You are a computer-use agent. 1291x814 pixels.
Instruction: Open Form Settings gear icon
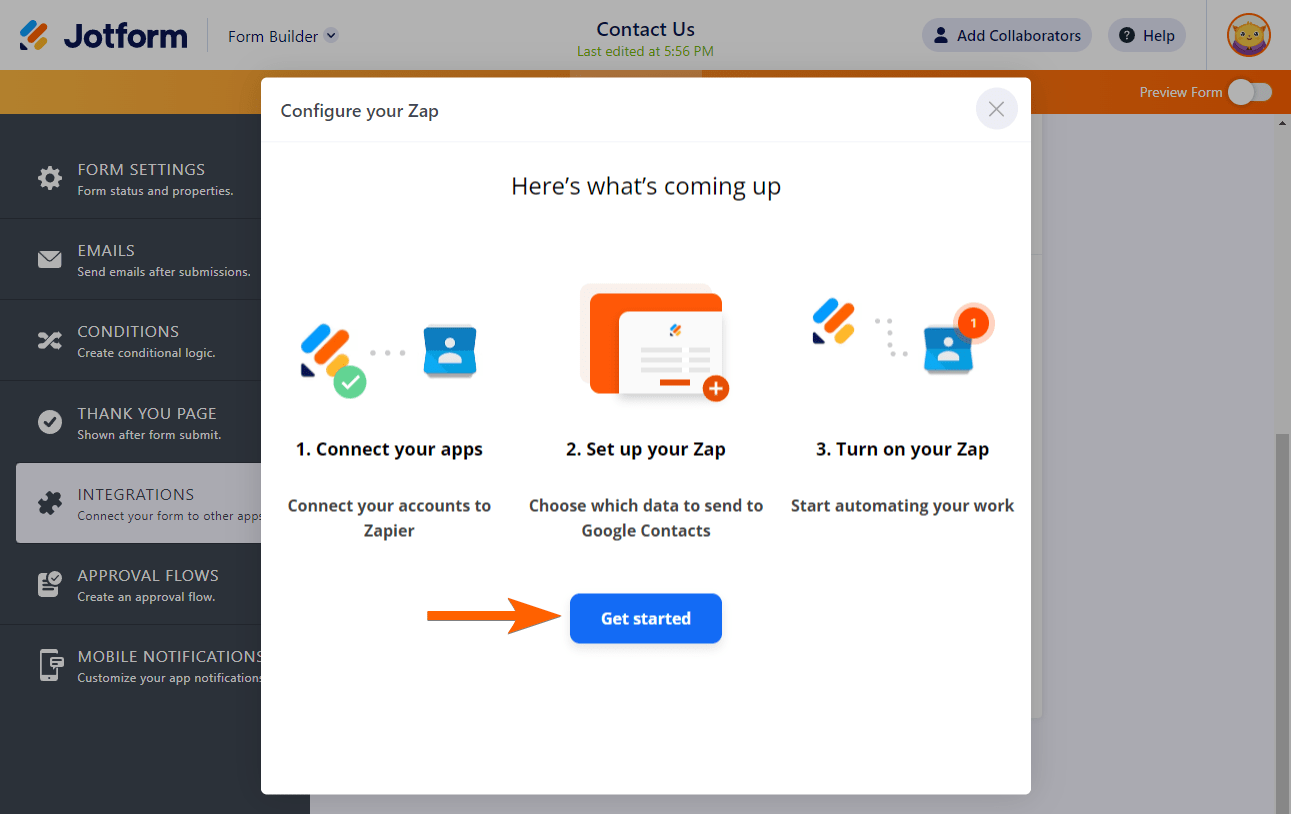50,178
